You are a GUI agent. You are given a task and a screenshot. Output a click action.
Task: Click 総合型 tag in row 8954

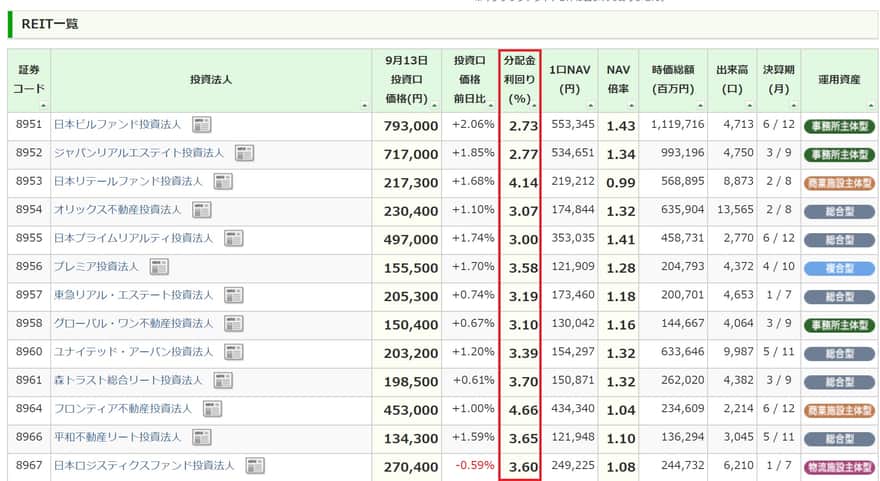click(840, 212)
